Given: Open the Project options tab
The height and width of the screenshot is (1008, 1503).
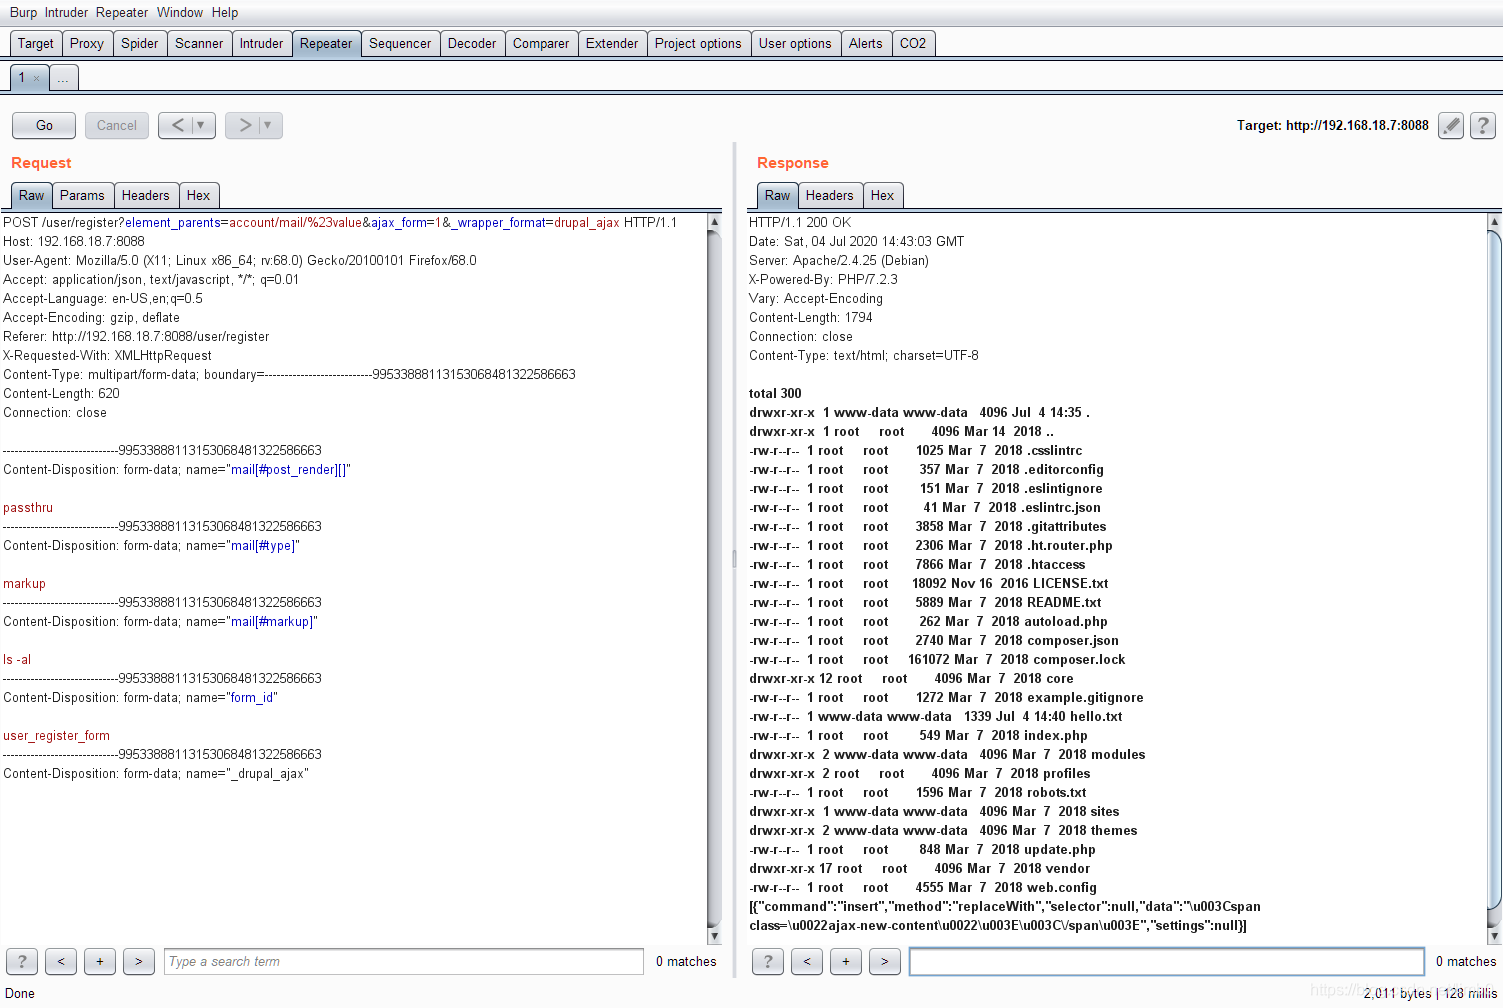Looking at the screenshot, I should click(698, 43).
